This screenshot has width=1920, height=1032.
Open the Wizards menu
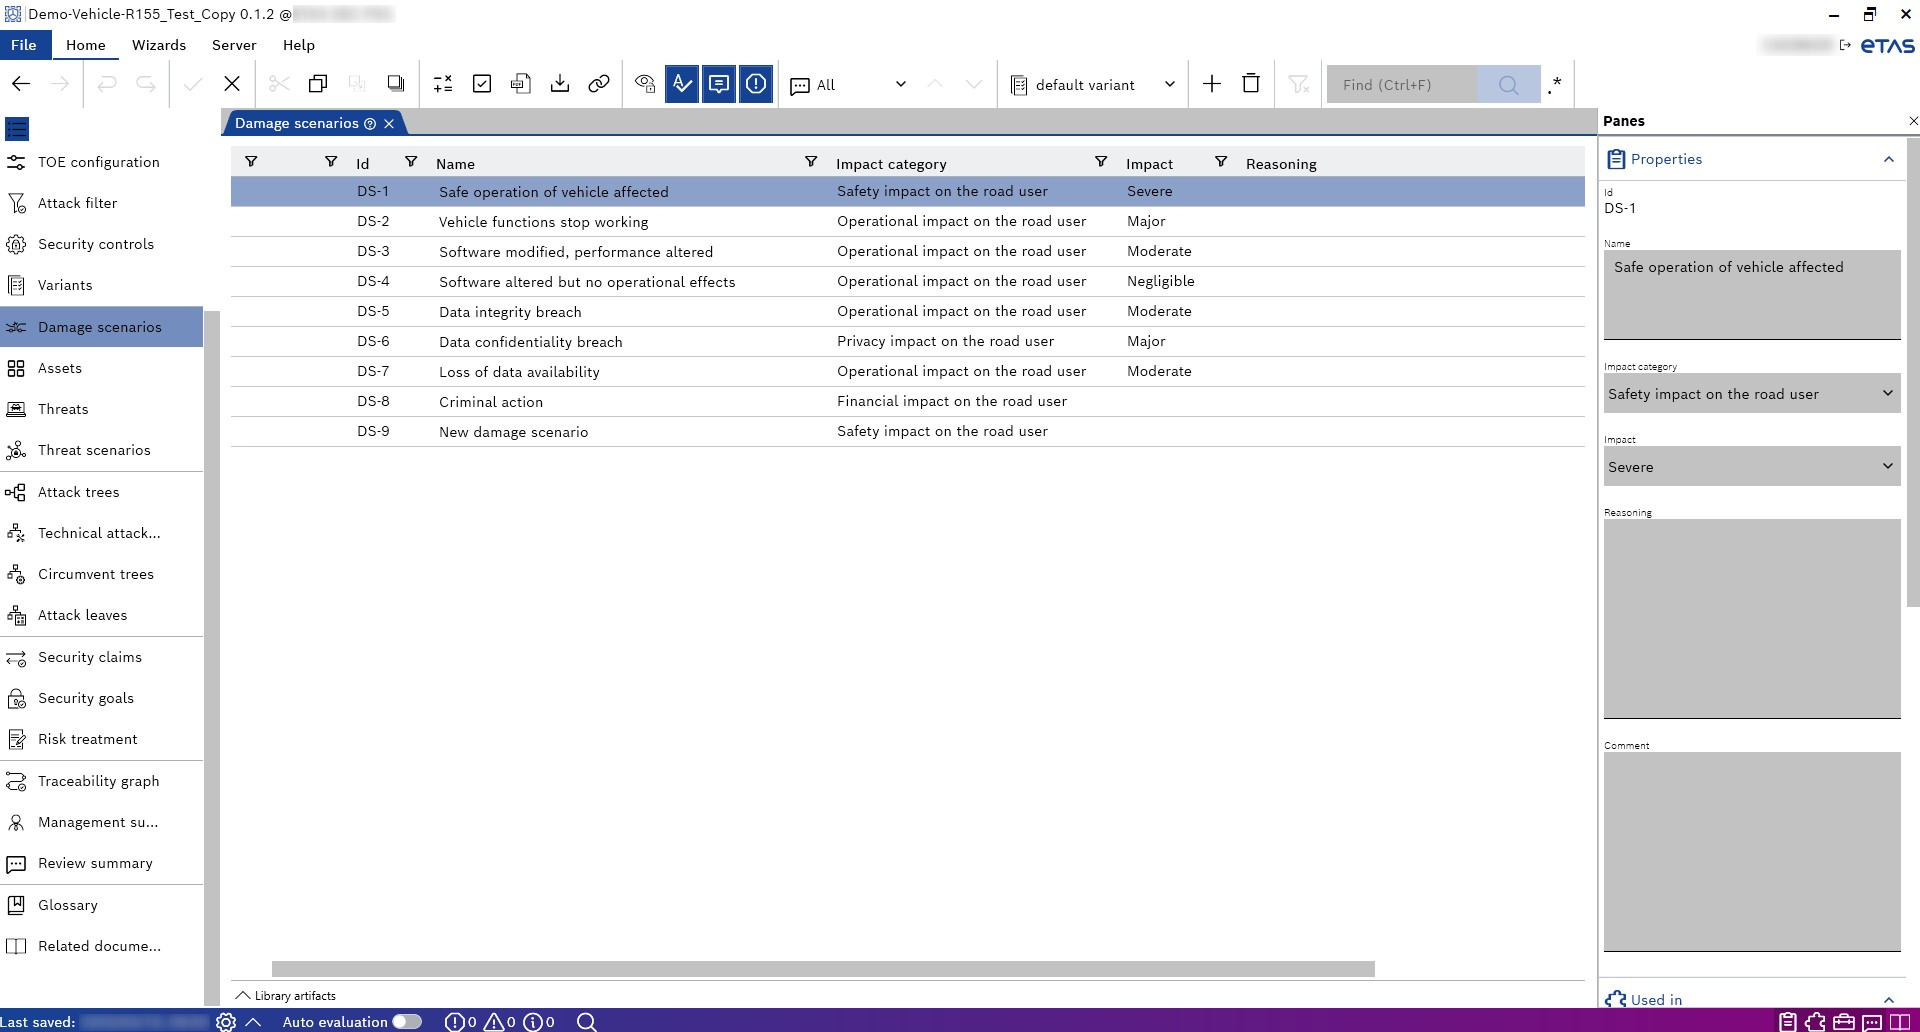tap(159, 45)
